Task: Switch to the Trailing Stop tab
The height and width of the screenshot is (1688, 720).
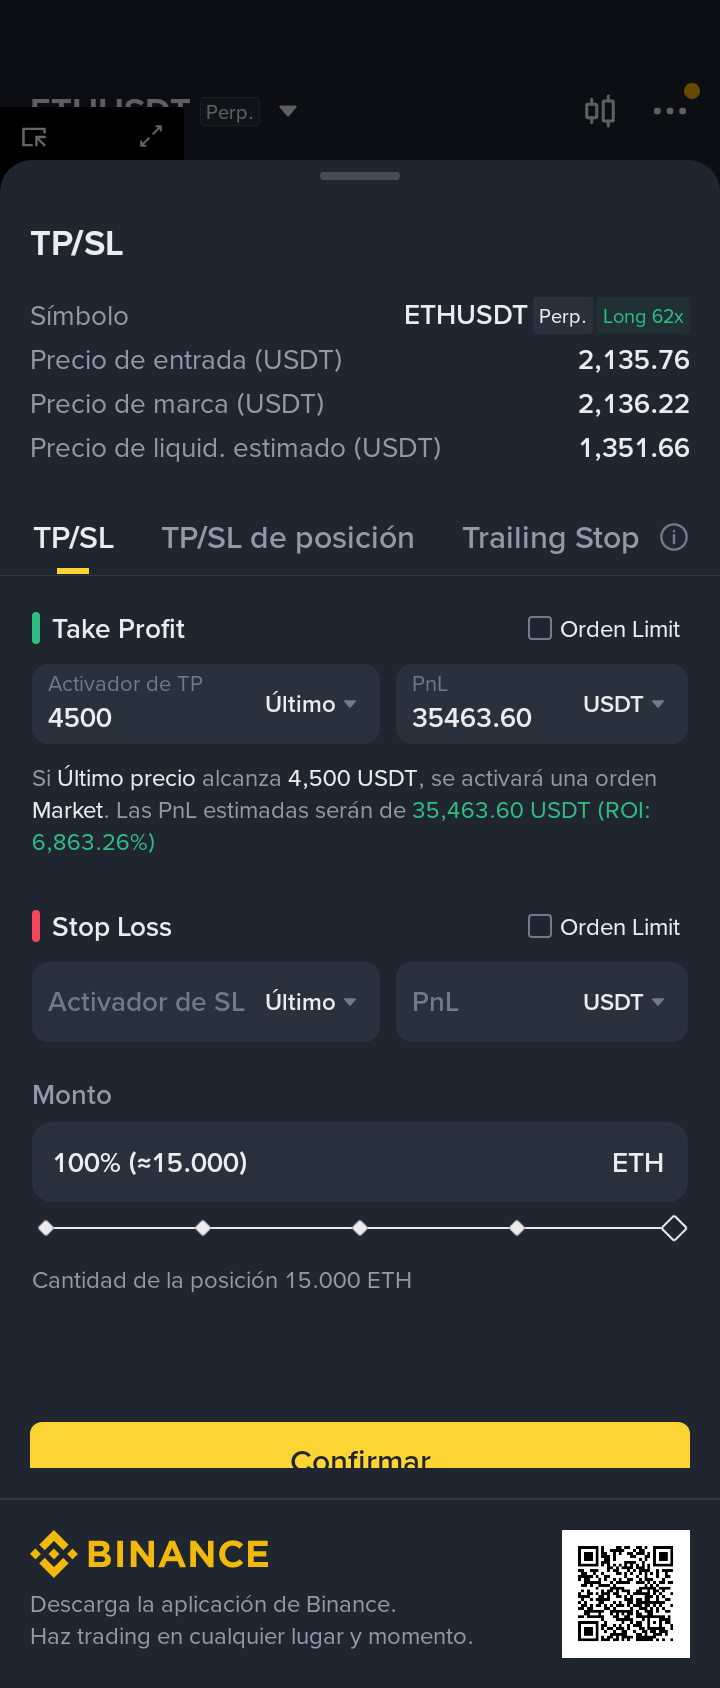Action: (x=550, y=538)
